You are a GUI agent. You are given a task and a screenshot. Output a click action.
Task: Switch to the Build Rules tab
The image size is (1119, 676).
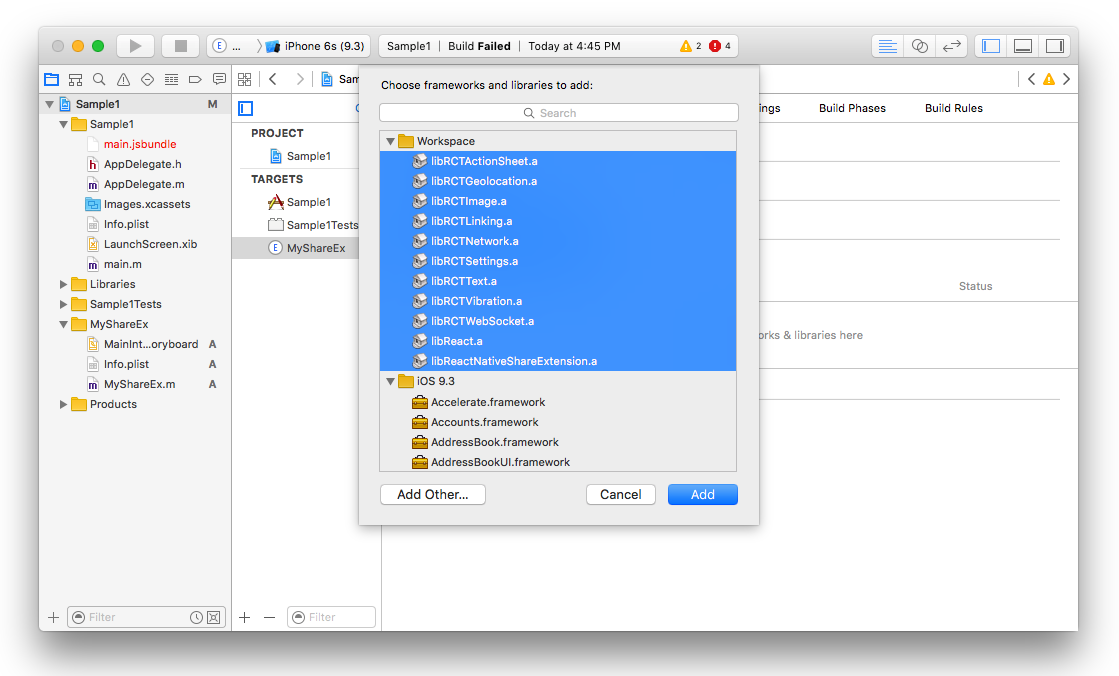point(953,108)
